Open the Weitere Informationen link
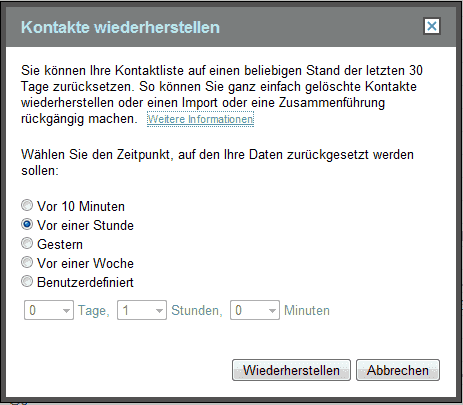This screenshot has height=405, width=463. 200,119
